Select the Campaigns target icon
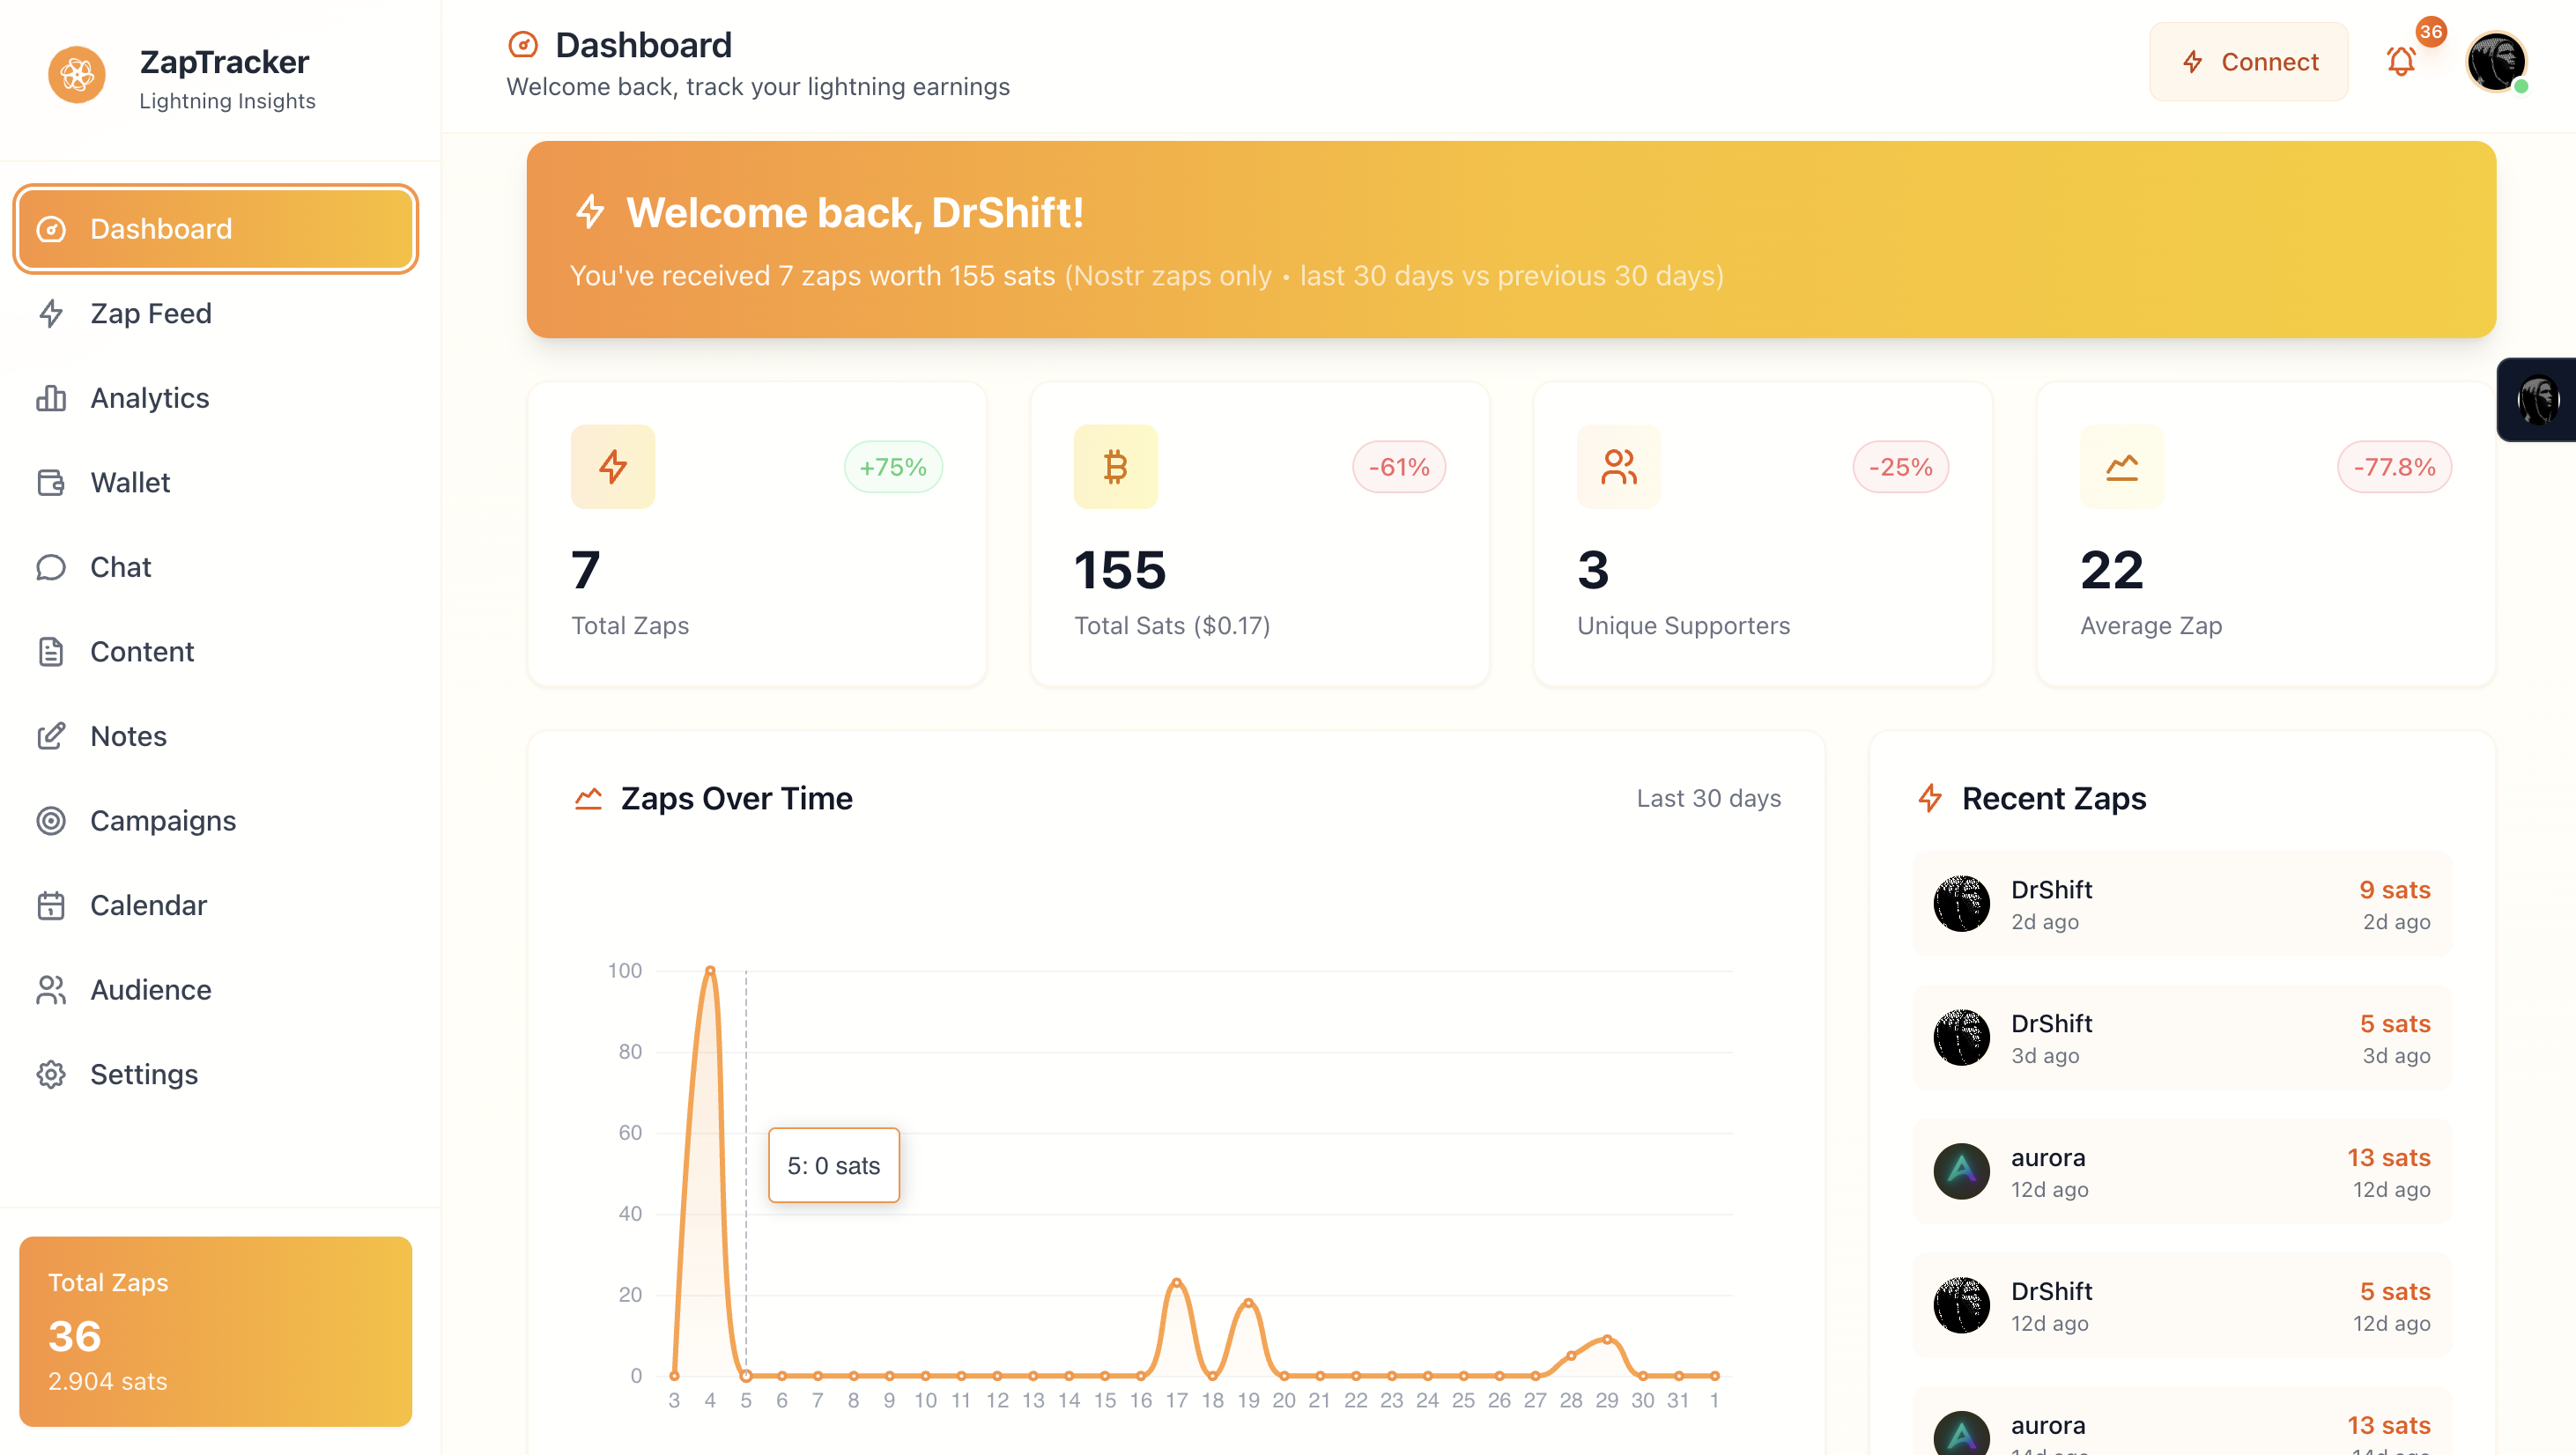This screenshot has width=2576, height=1455. click(51, 820)
